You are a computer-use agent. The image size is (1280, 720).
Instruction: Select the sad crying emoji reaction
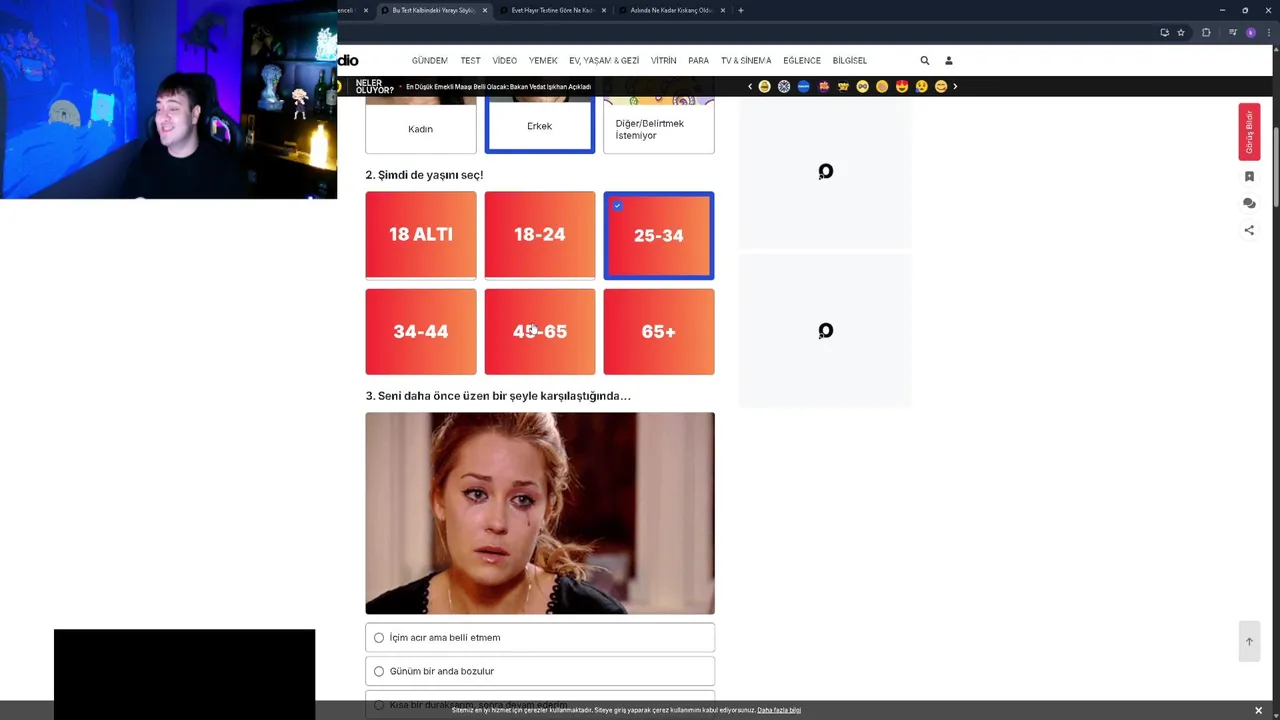(x=921, y=86)
